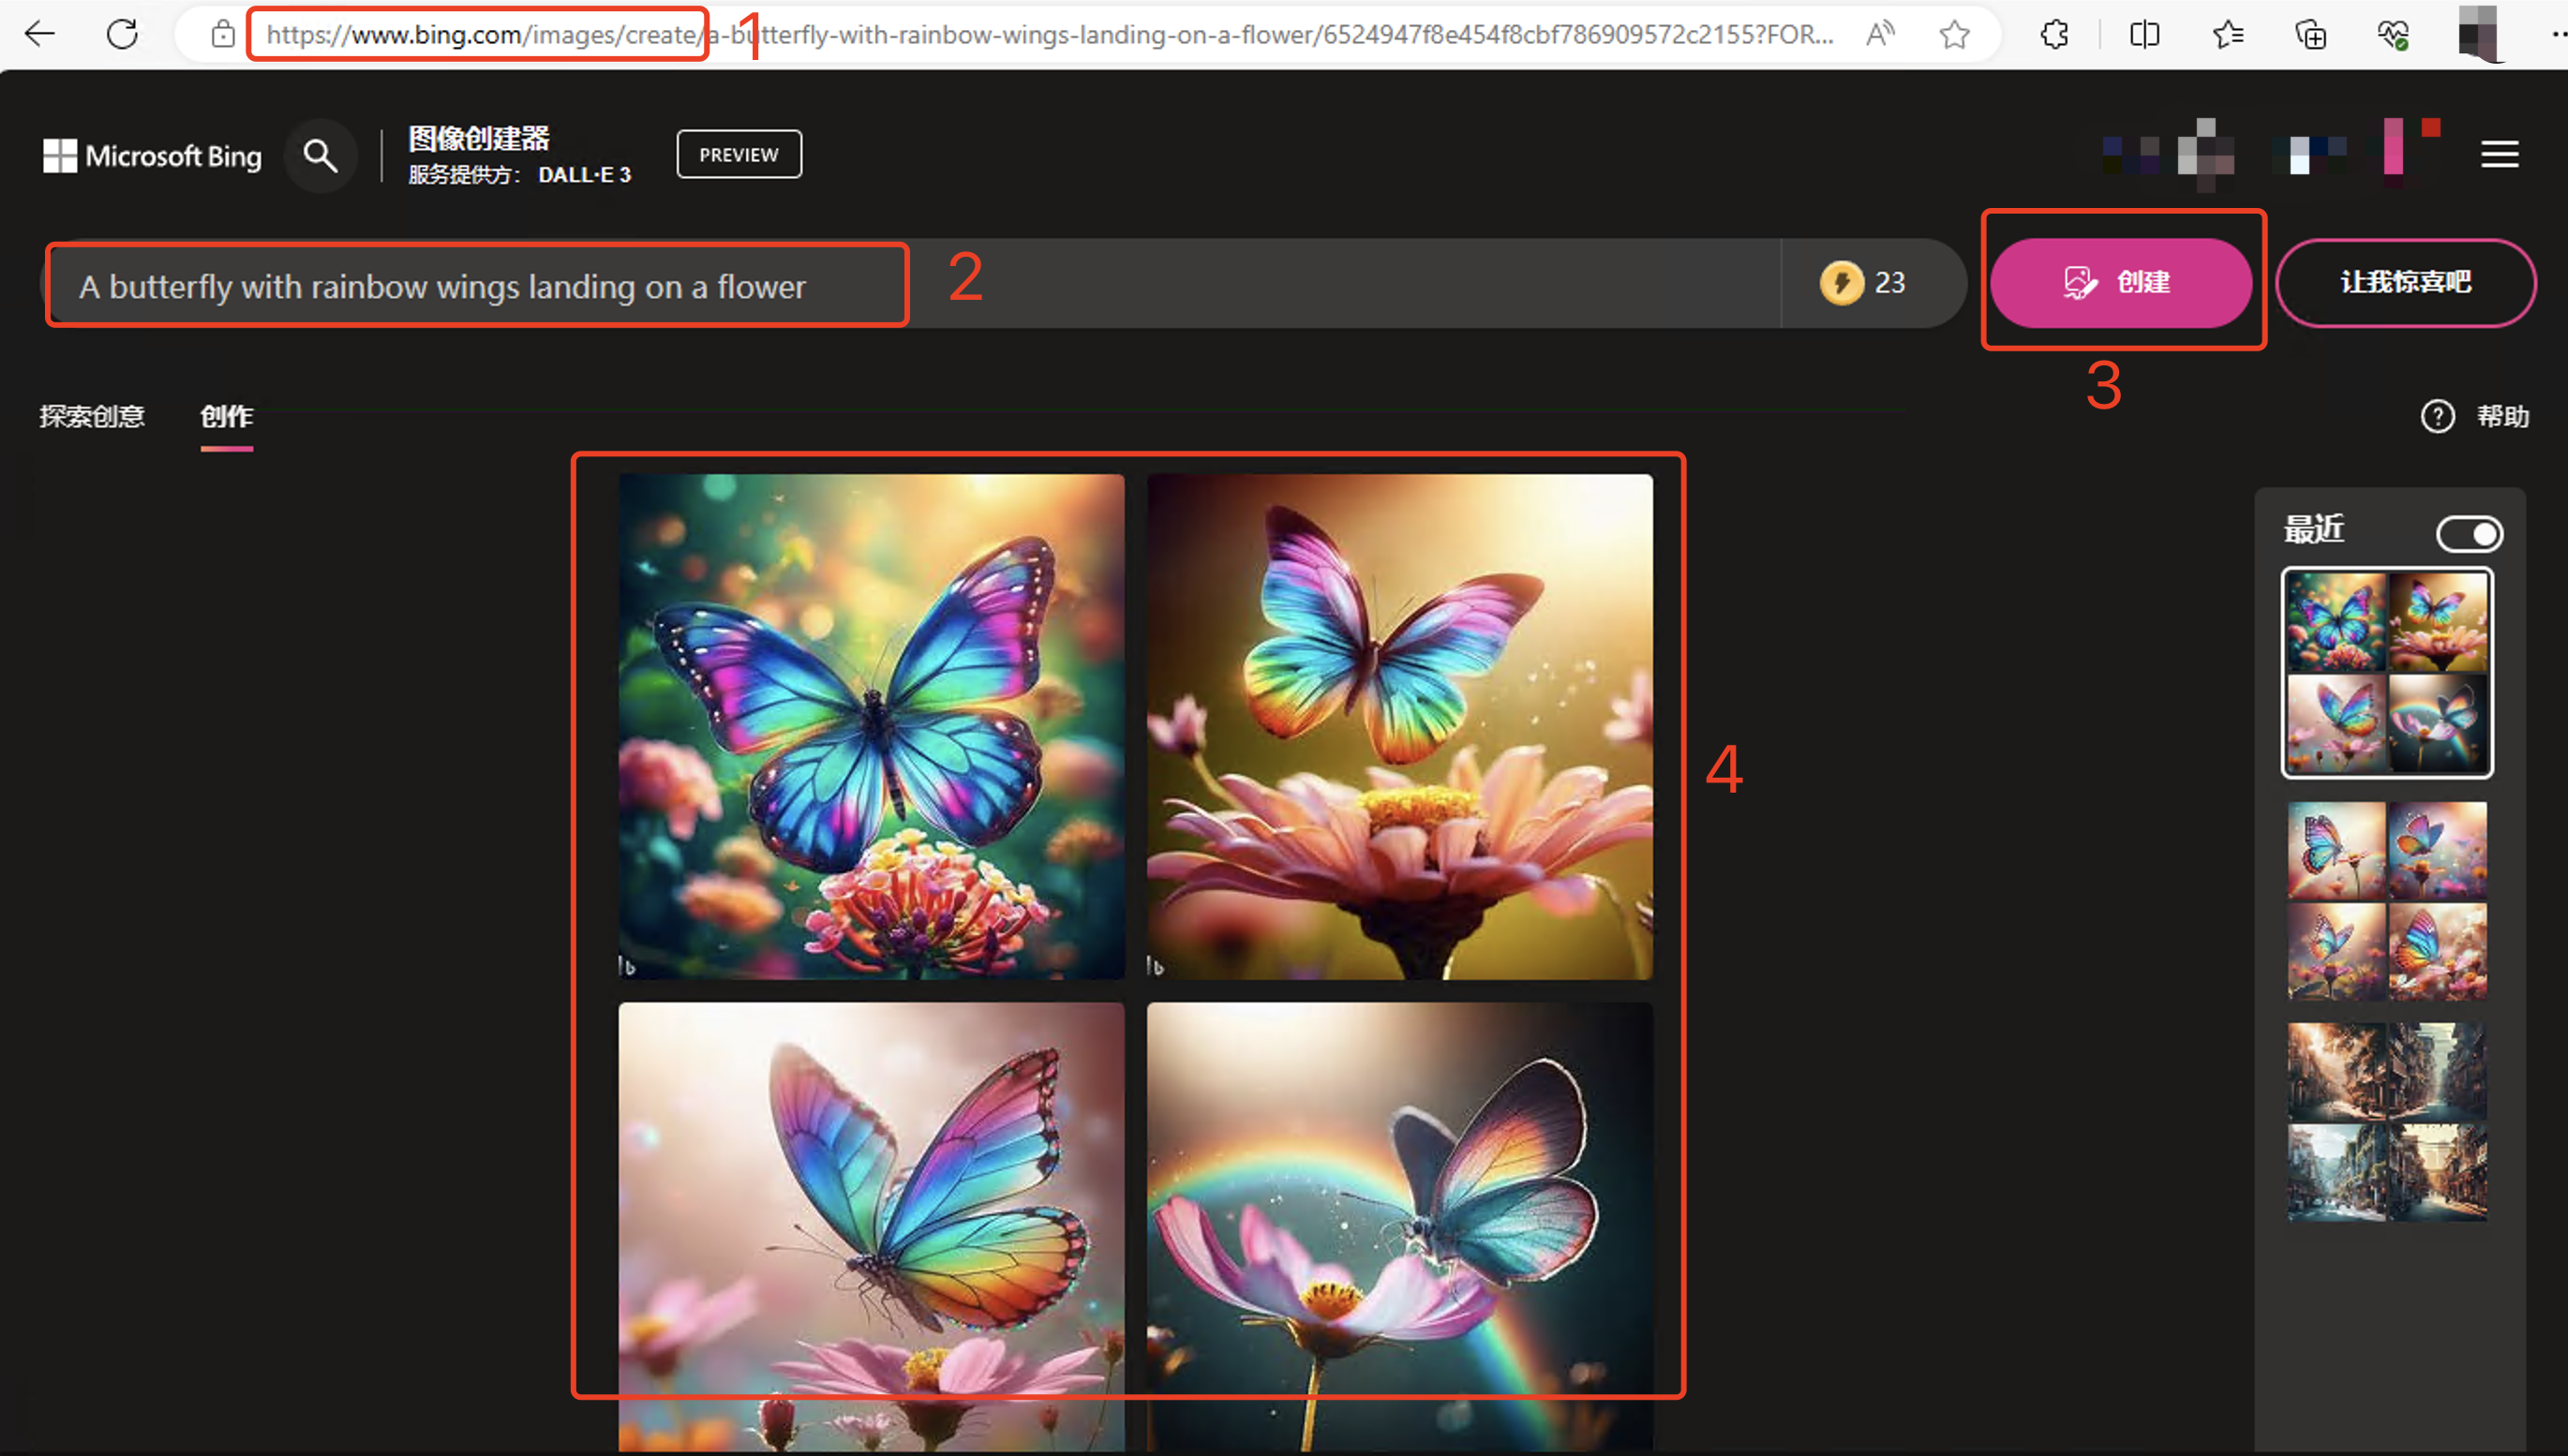
Task: Click the DALL-E 3 image creation icon
Action: point(2078,282)
